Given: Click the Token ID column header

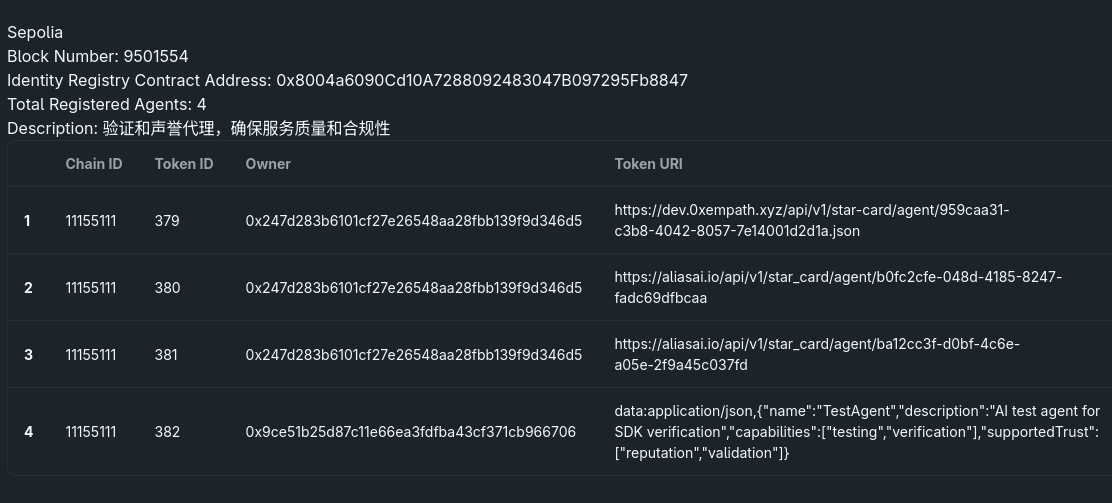Looking at the screenshot, I should [184, 164].
